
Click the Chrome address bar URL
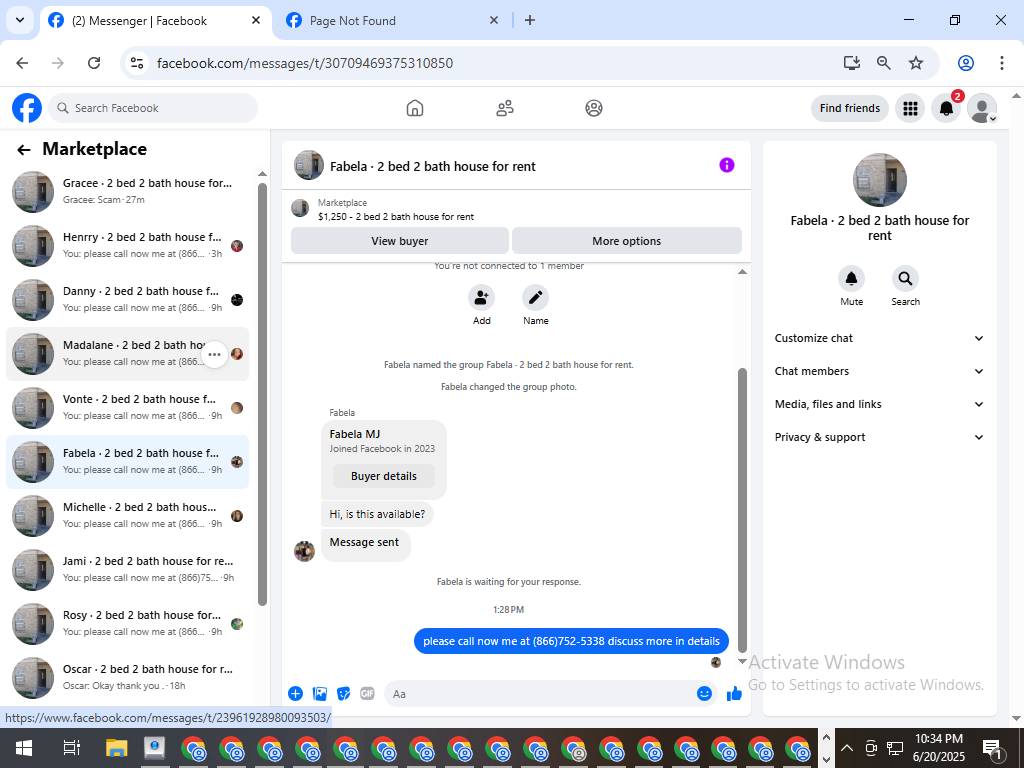coord(305,63)
